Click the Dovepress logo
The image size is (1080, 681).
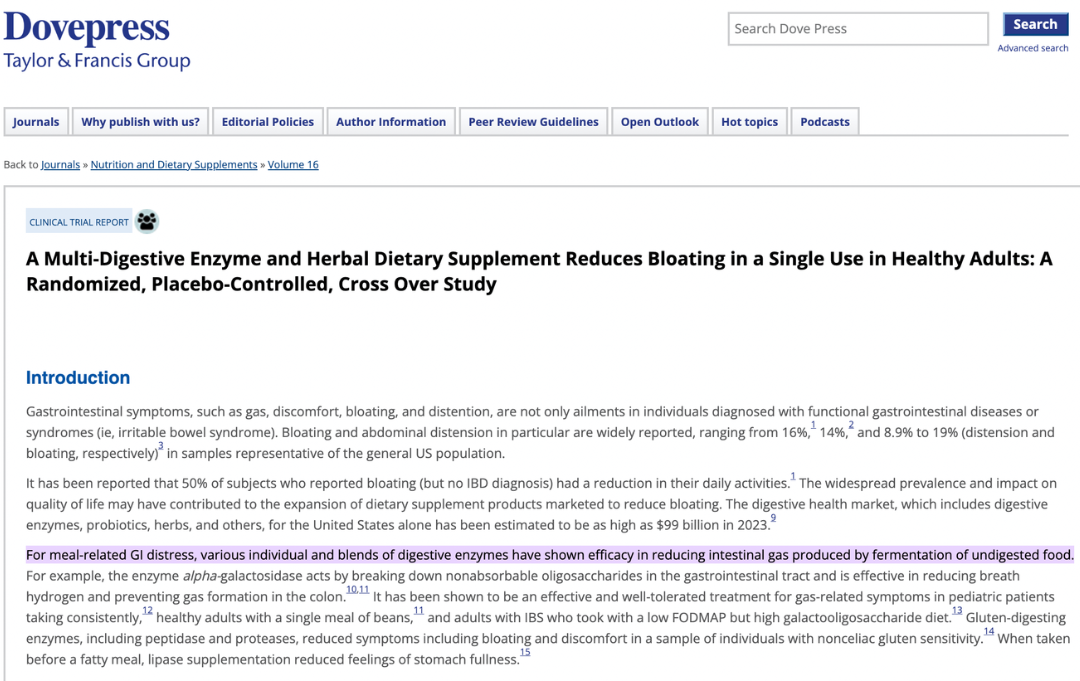[86, 28]
